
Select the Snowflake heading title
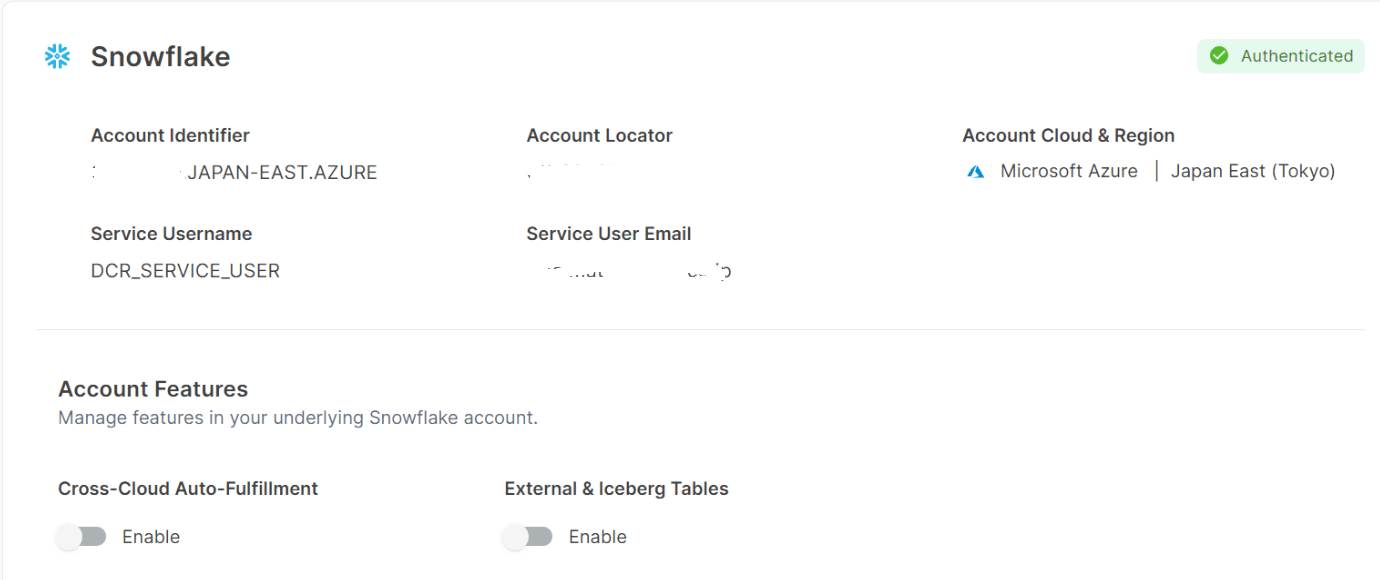coord(160,57)
